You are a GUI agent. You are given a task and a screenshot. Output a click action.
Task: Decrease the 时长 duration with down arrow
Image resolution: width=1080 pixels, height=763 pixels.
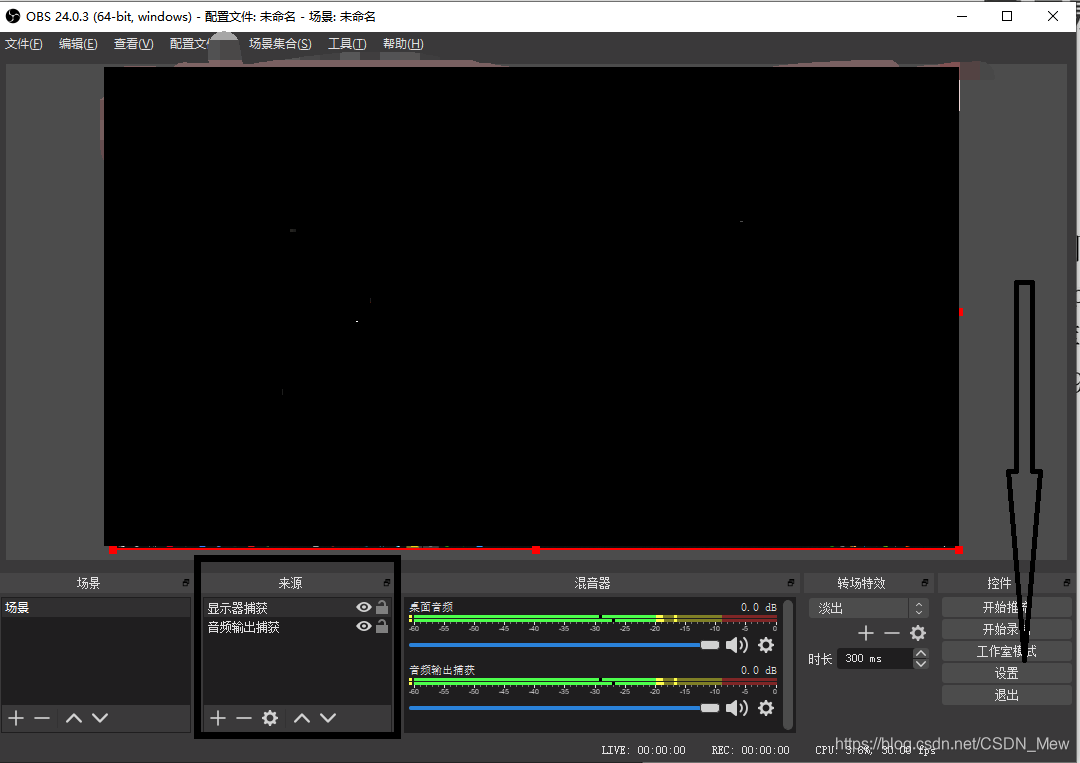(x=921, y=664)
